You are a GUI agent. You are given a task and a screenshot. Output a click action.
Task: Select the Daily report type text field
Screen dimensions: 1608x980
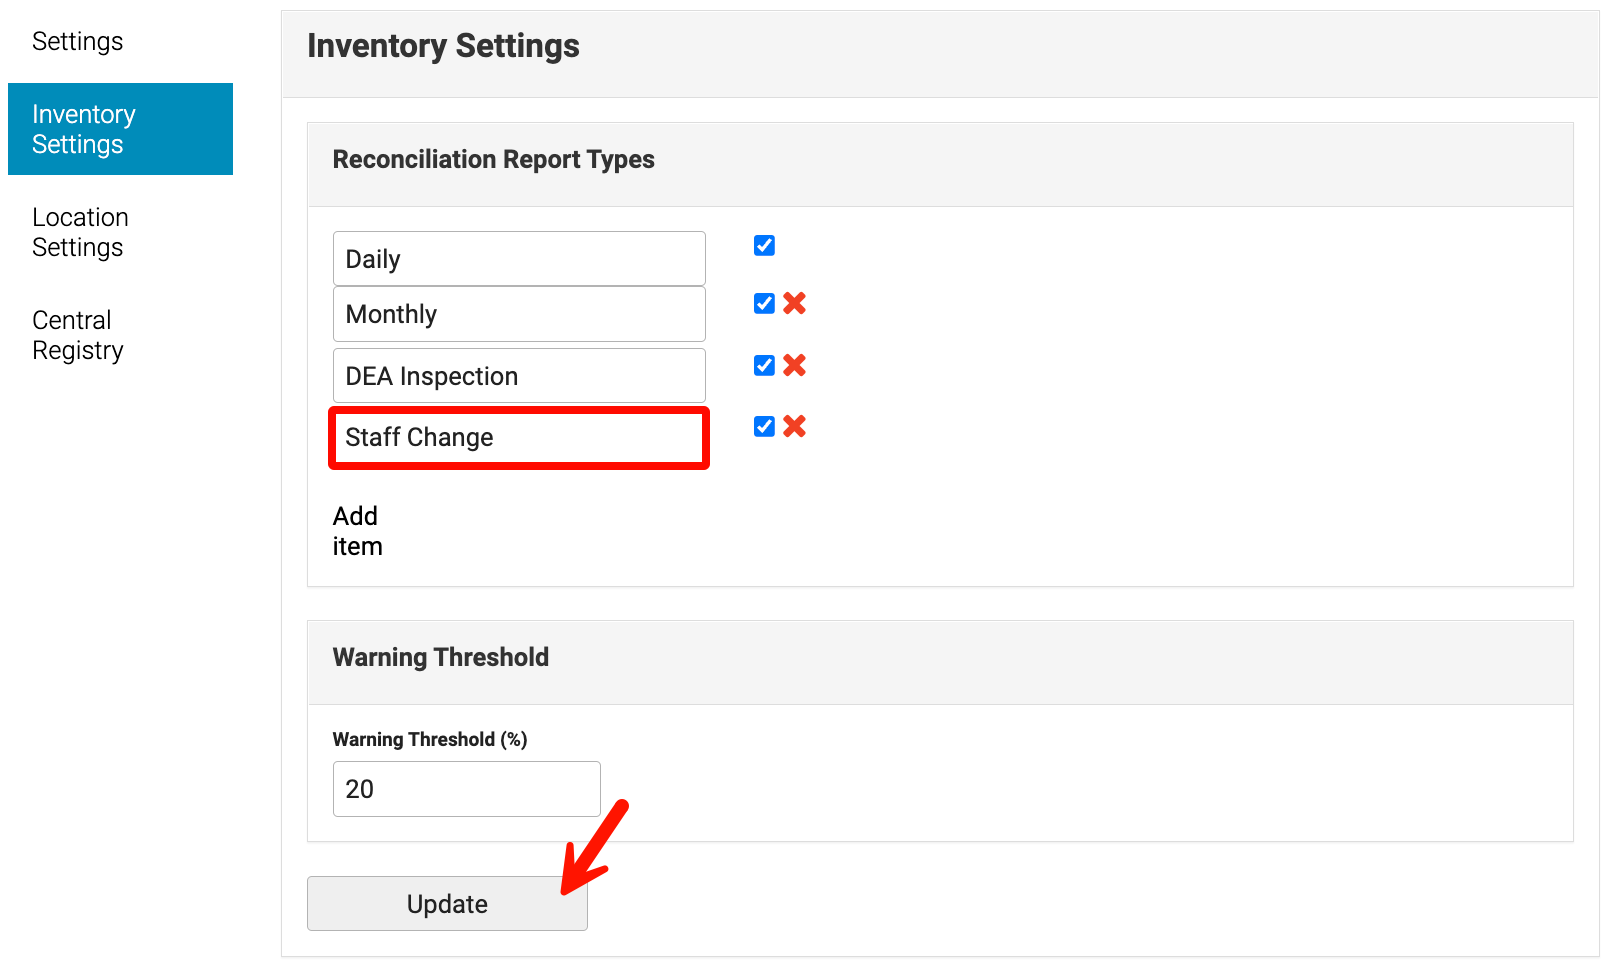click(x=518, y=258)
